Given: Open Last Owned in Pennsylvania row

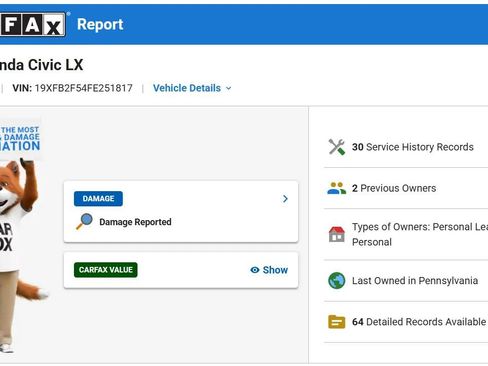Looking at the screenshot, I should [x=415, y=281].
